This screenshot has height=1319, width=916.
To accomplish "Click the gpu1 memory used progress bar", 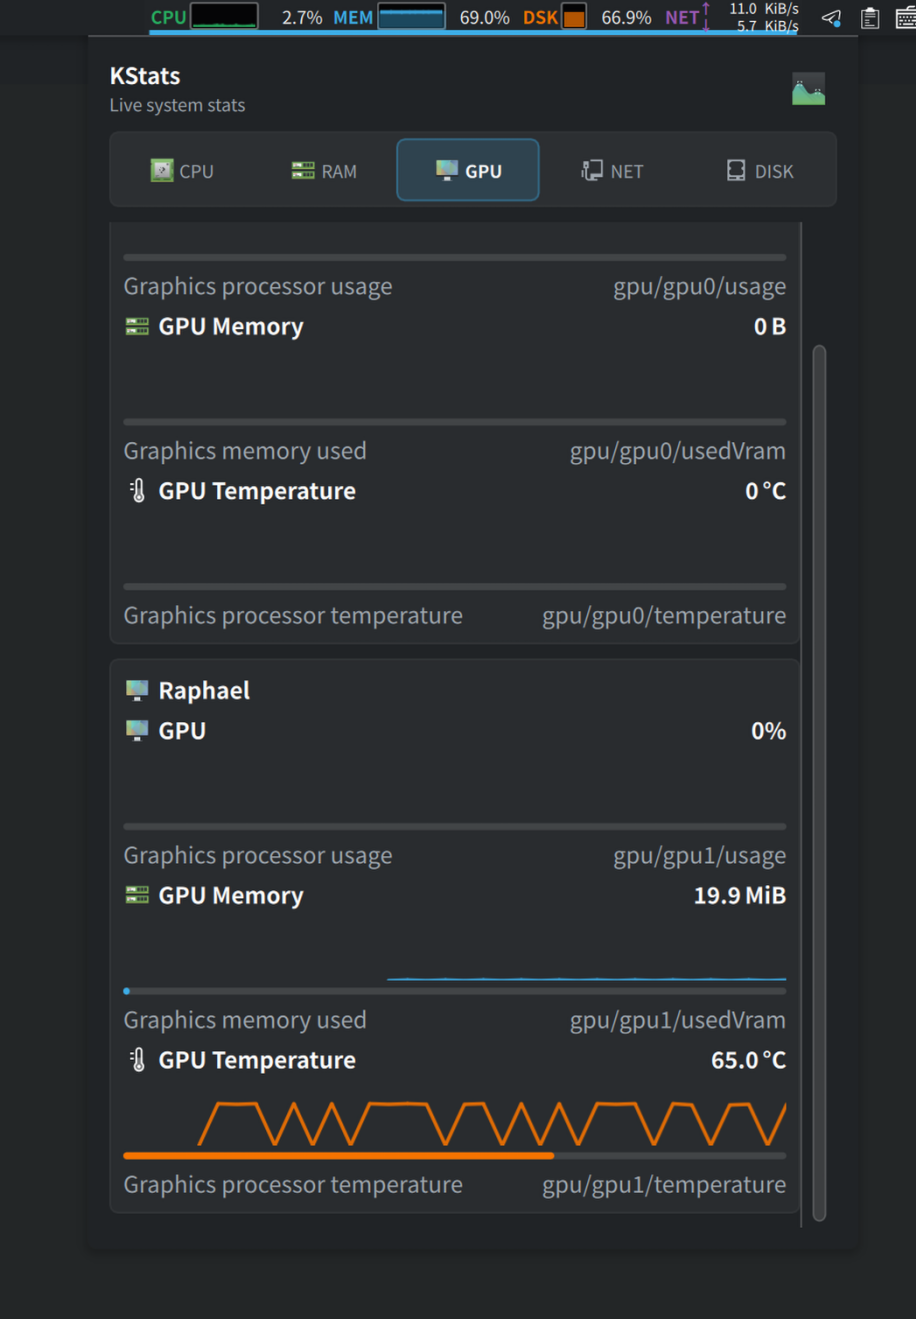I will pyautogui.click(x=455, y=991).
